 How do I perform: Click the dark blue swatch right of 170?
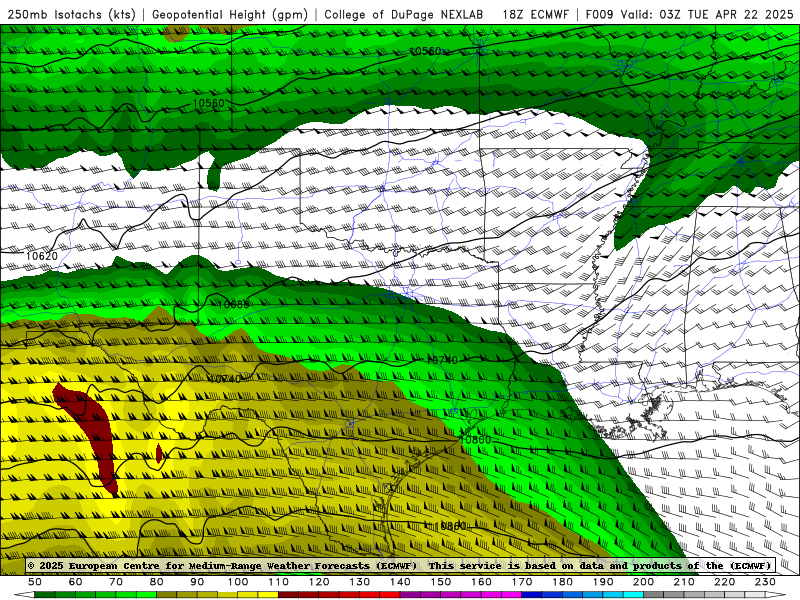(x=532, y=595)
